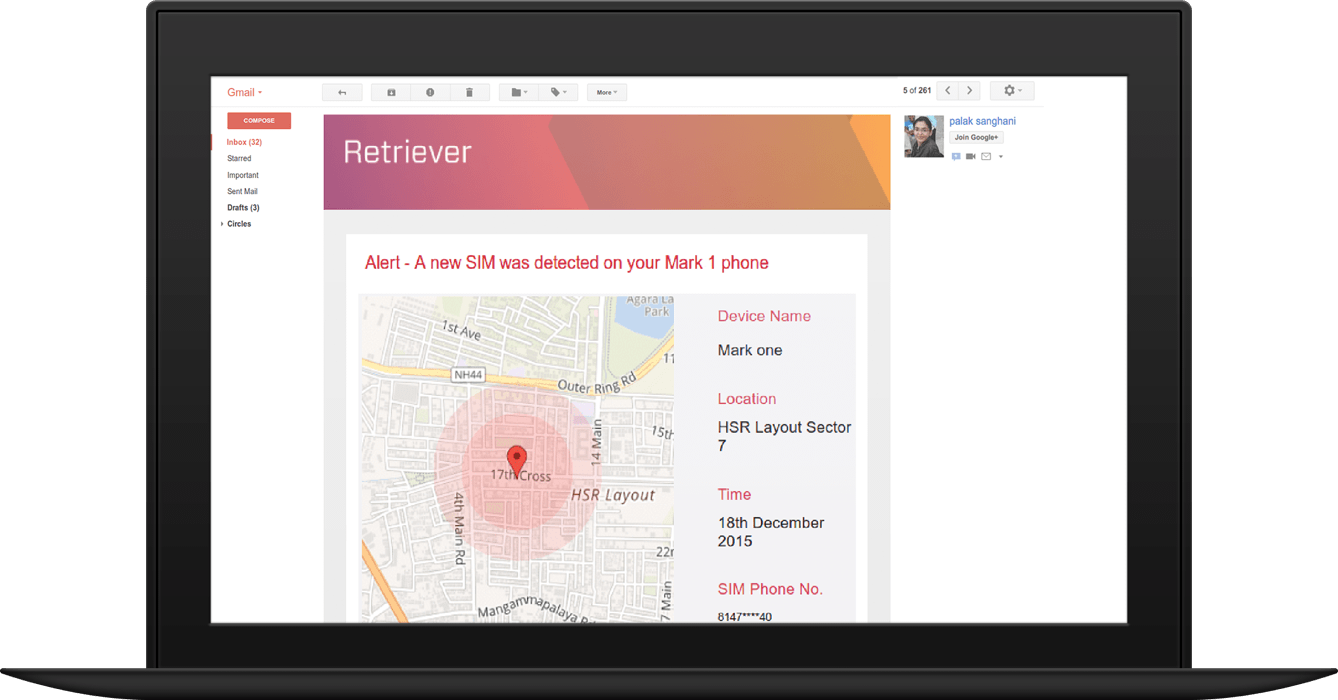Image resolution: width=1338 pixels, height=700 pixels.
Task: Open the Labels tag dropdown
Action: click(x=558, y=92)
